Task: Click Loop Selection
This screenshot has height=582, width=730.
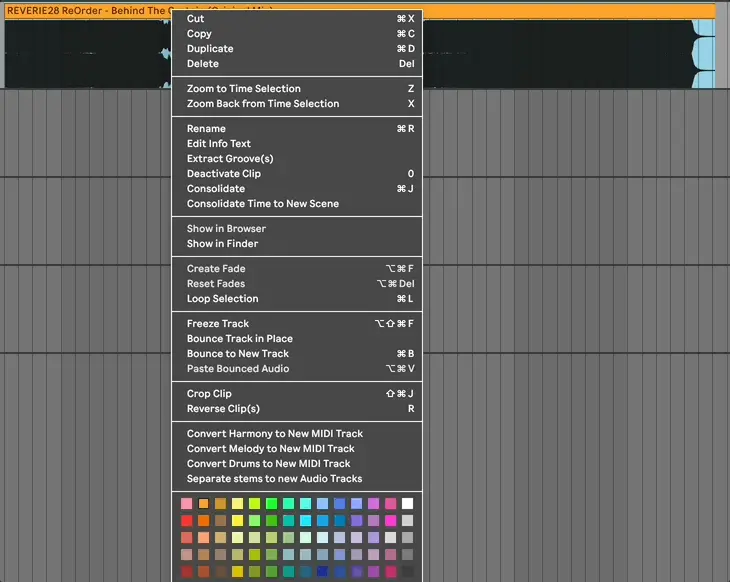Action: pos(297,298)
